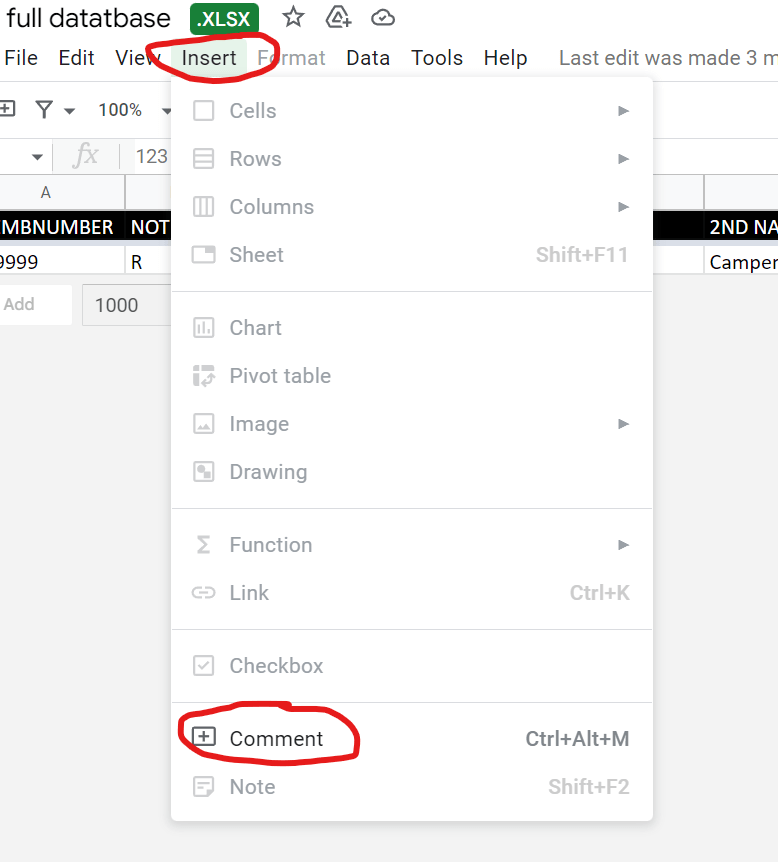Expand the Cells submenu arrow
This screenshot has width=778, height=862.
point(623,111)
